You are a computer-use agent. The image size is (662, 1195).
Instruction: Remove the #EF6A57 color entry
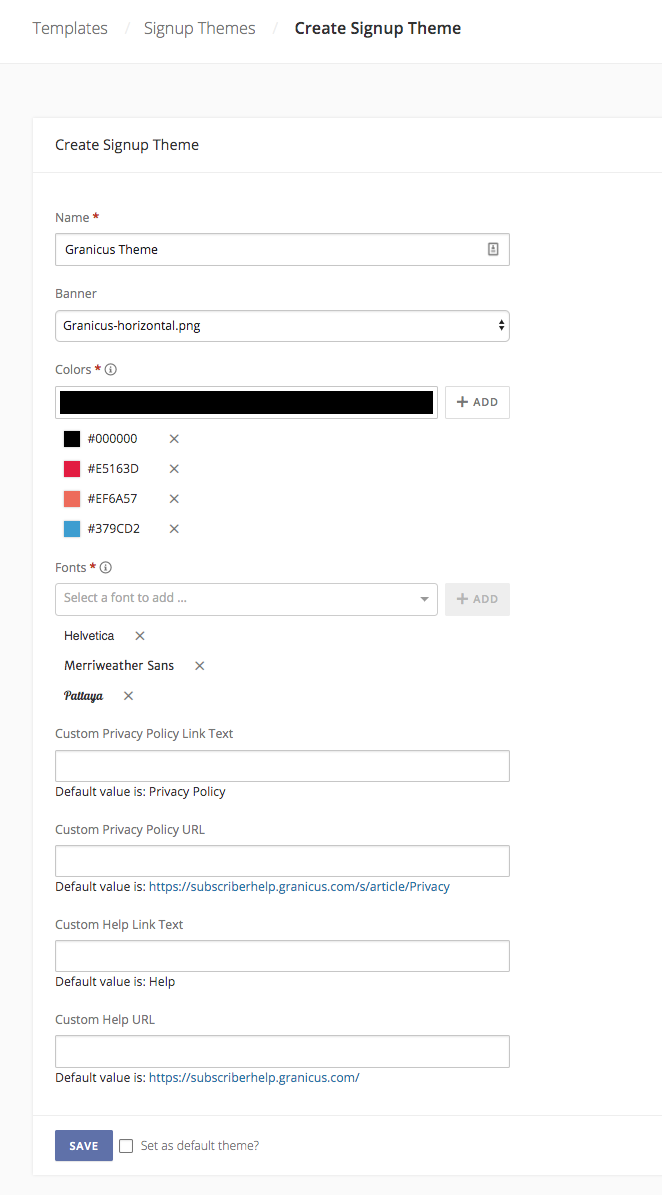point(174,498)
